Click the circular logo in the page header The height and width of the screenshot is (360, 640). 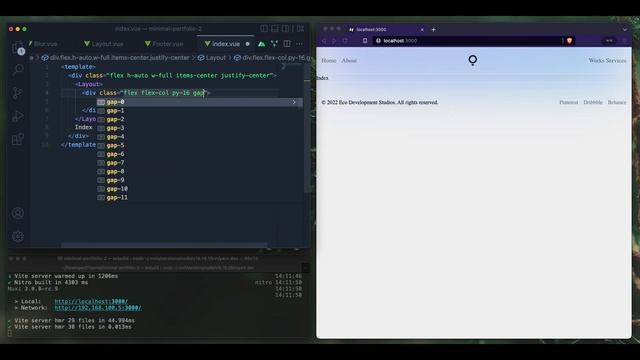[473, 60]
